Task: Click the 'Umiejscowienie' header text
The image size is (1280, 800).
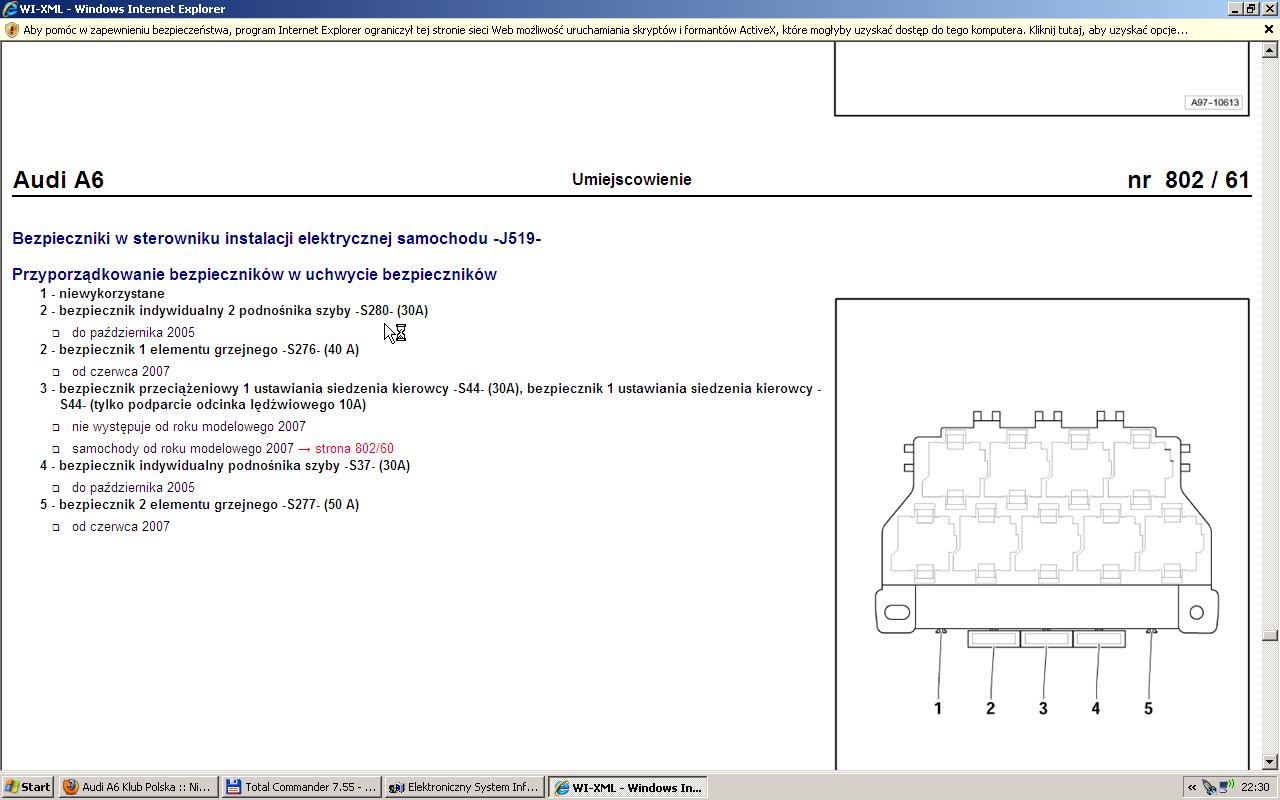Action: tap(632, 180)
